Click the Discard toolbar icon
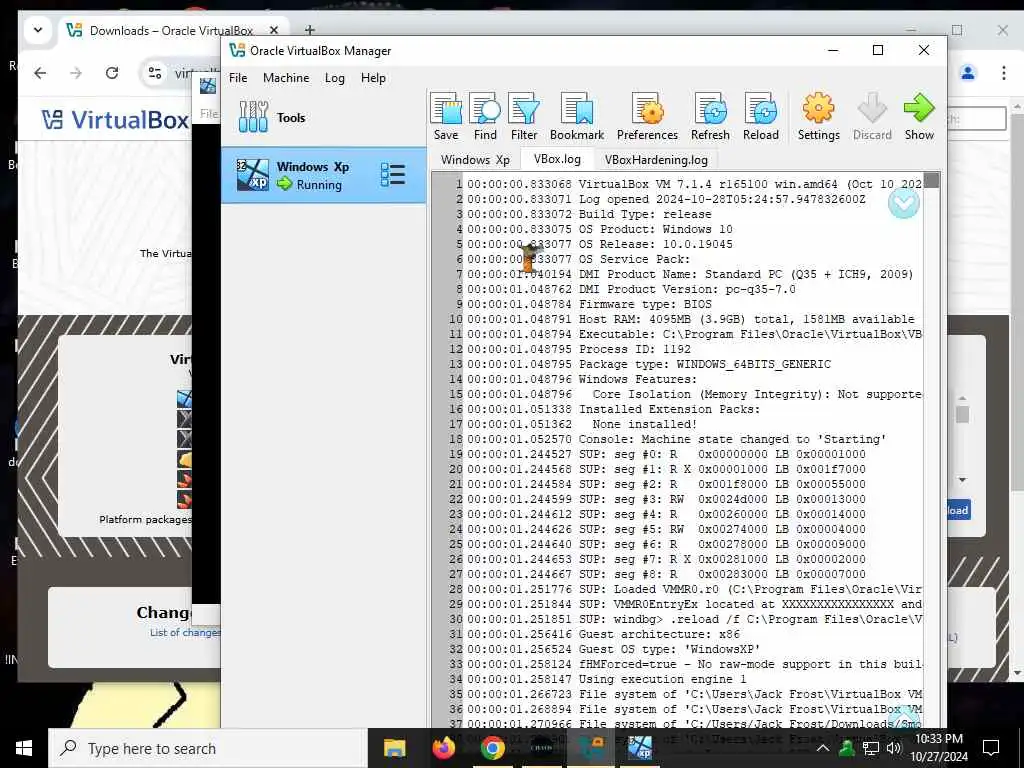1024x768 pixels. (872, 118)
